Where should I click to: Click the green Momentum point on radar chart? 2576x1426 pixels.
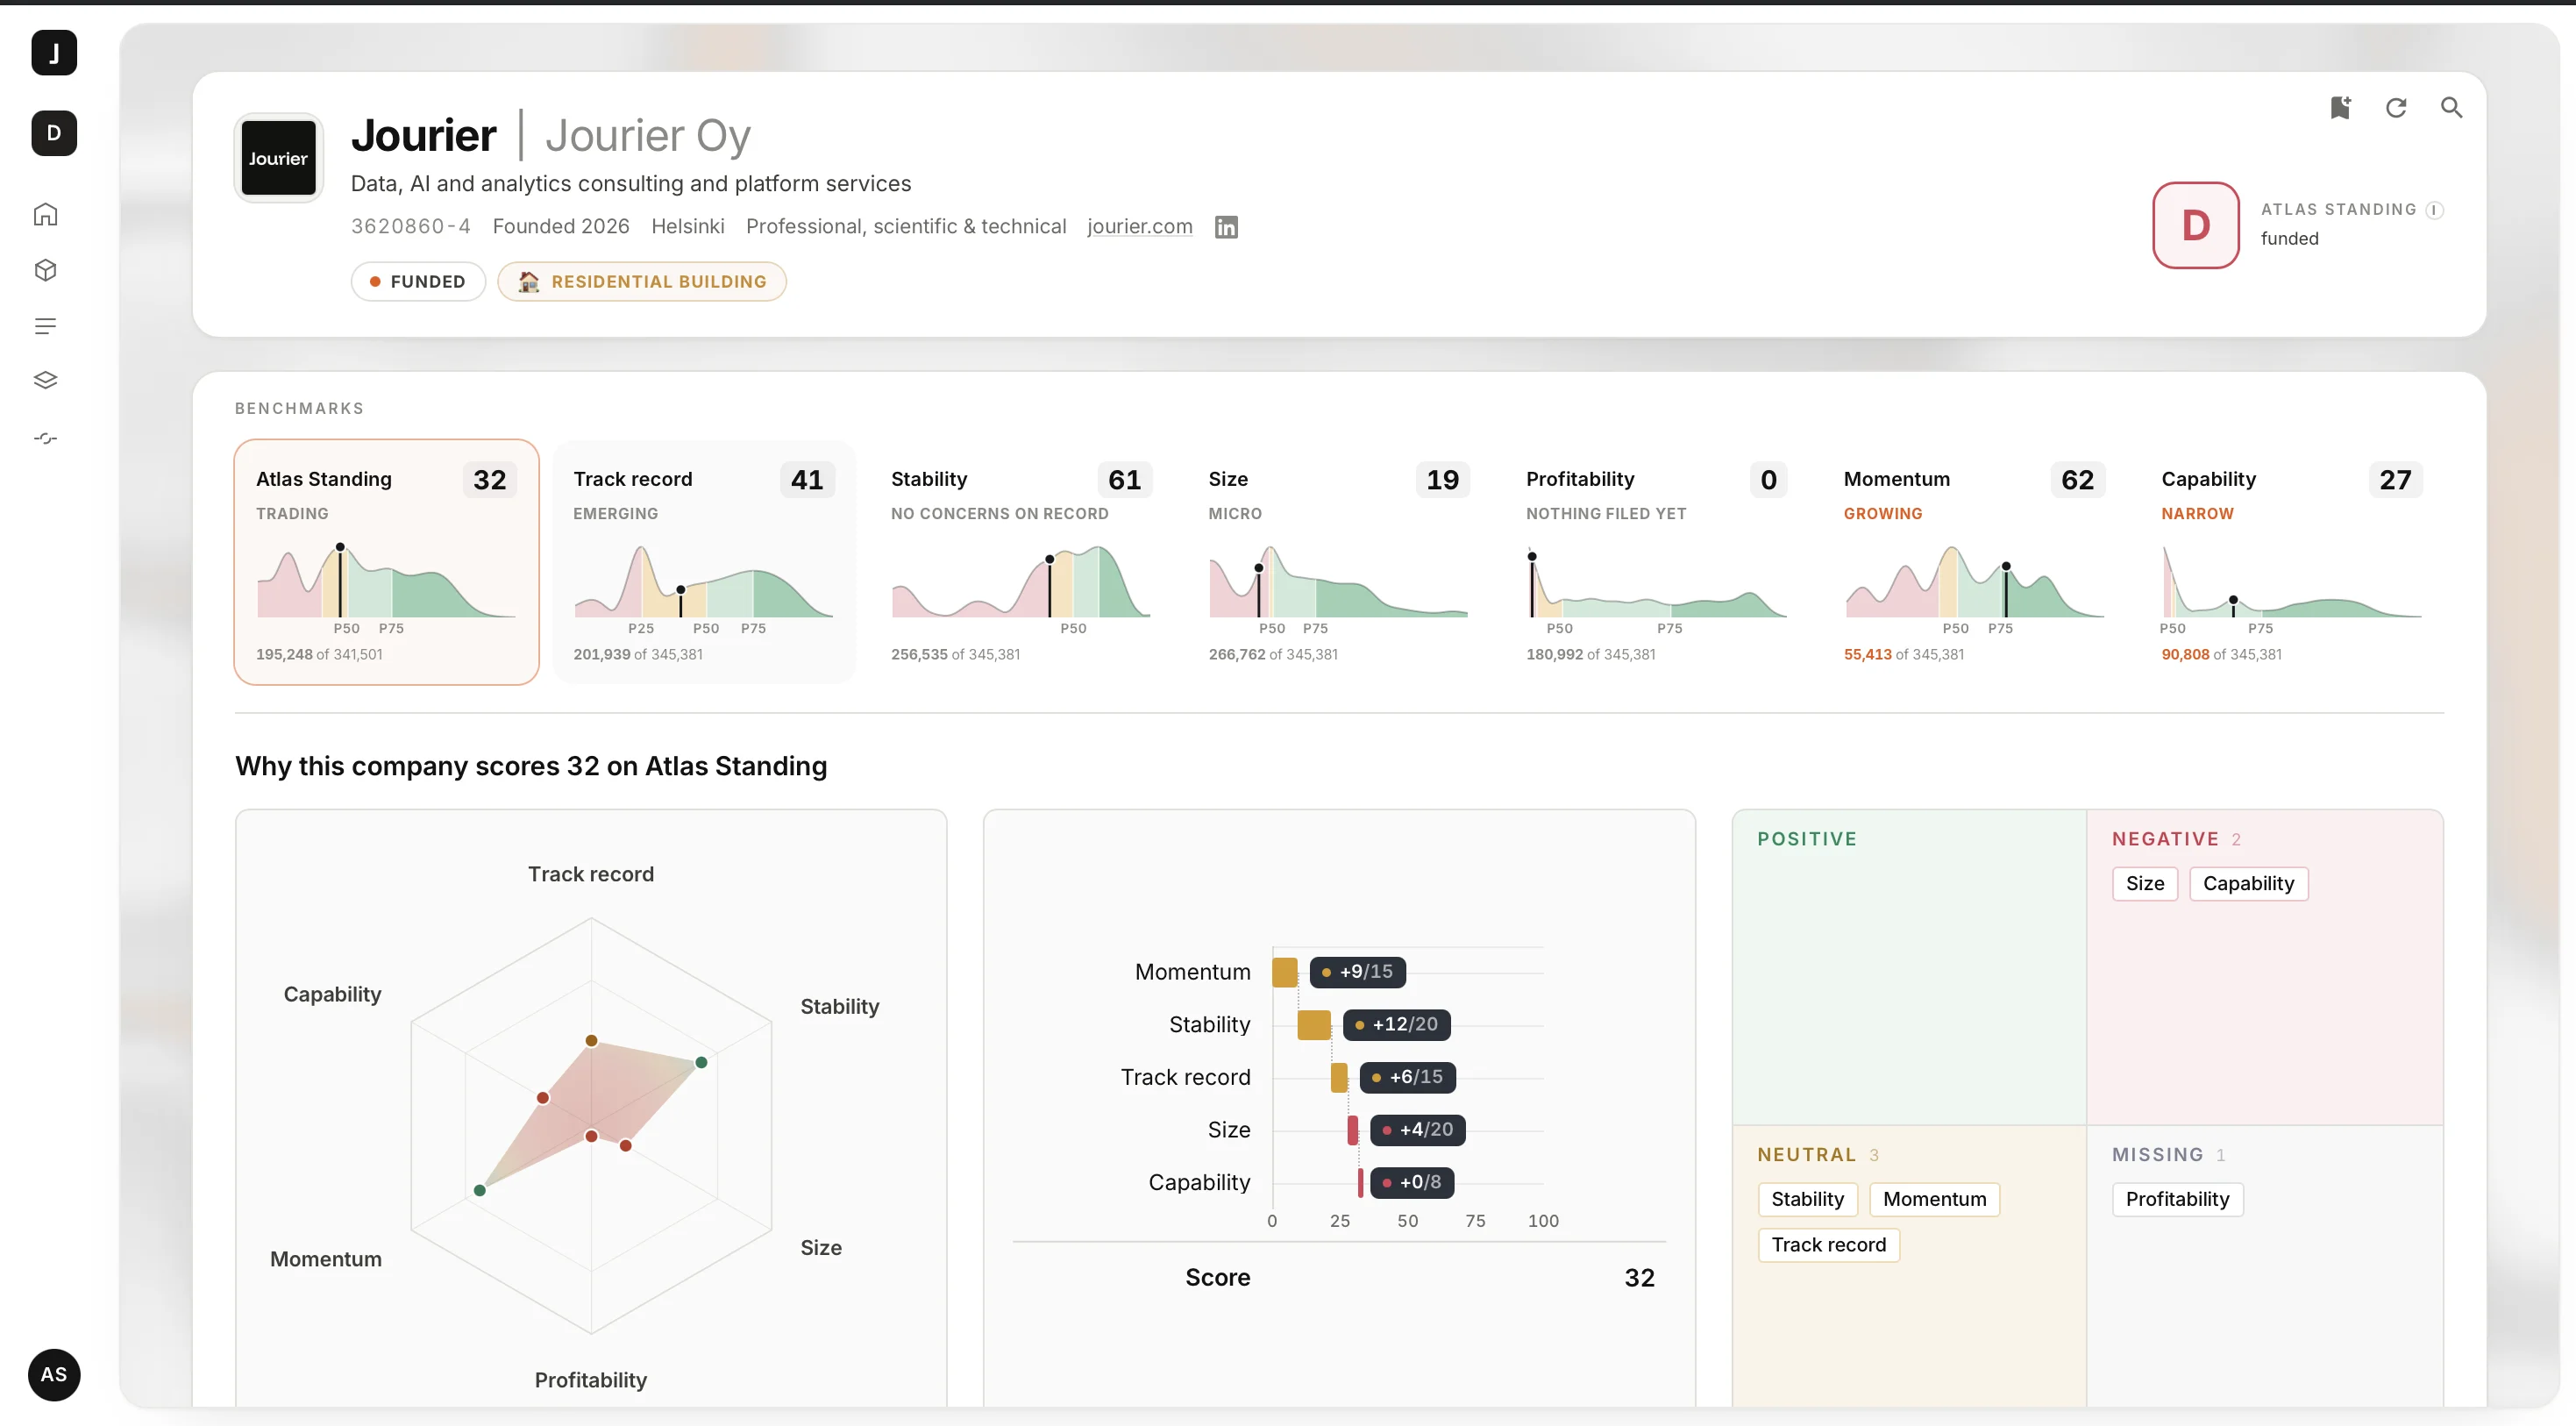480,1191
